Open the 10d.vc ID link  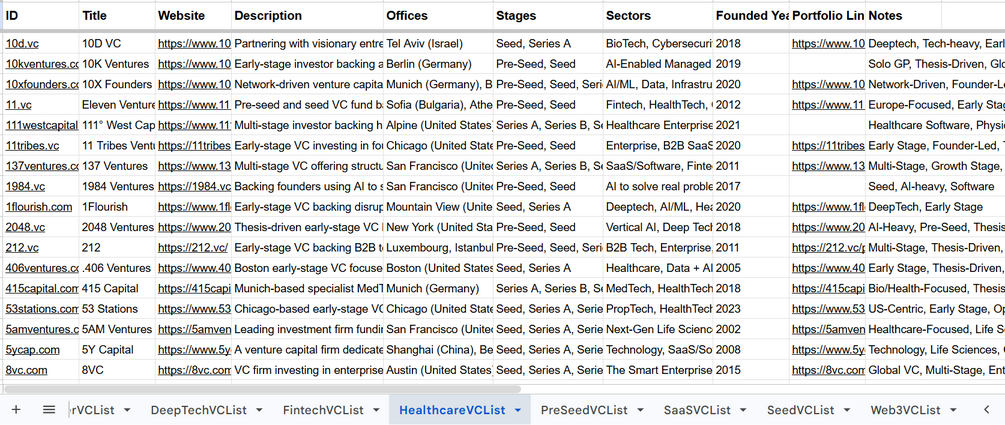(22, 44)
